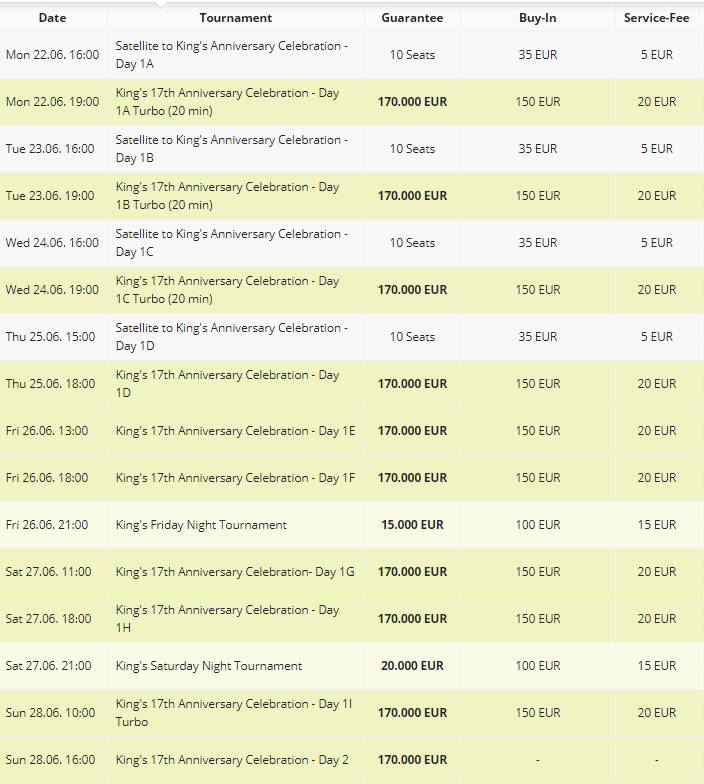Select King's 17th Anniversary Day 1C Turbo
704x784 pixels.
click(x=228, y=290)
